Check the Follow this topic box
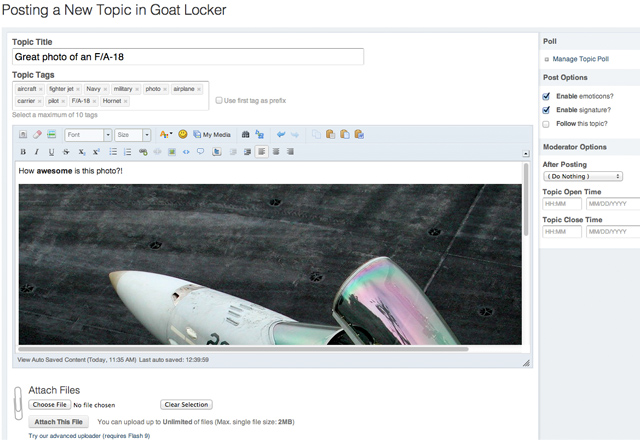Image resolution: width=640 pixels, height=440 pixels. [546, 124]
